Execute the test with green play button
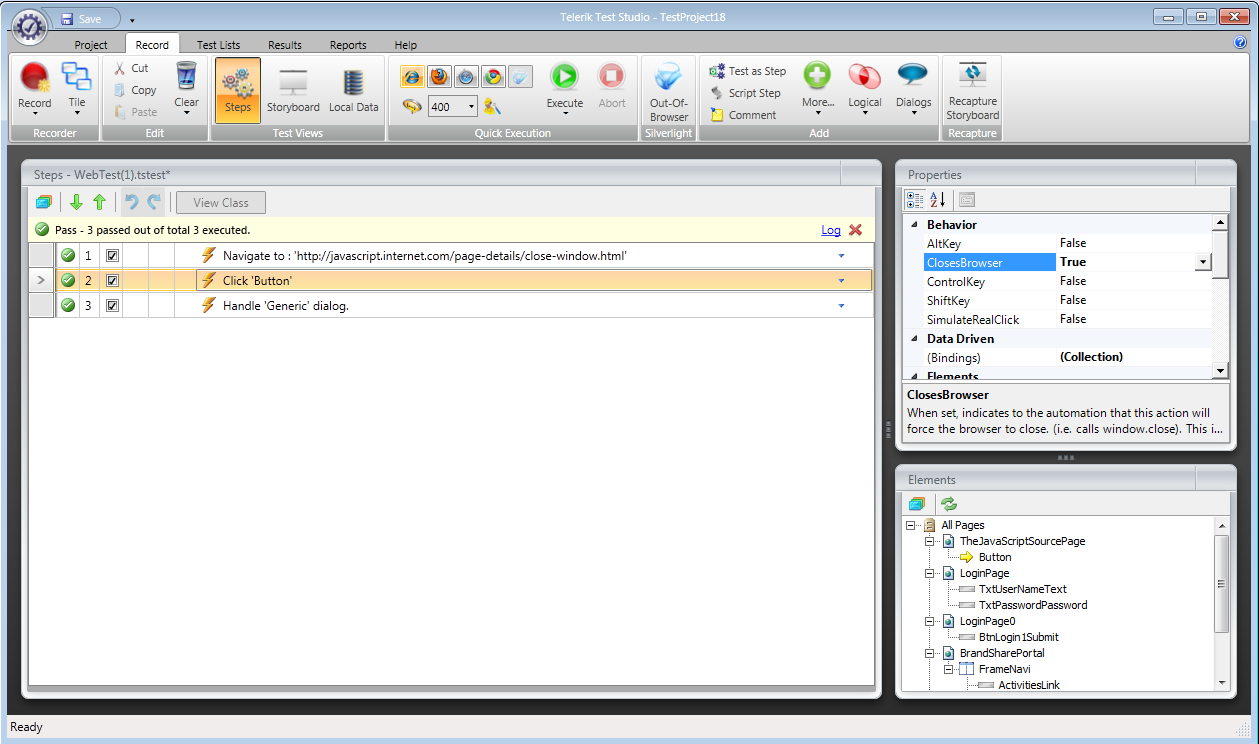This screenshot has width=1259, height=744. [x=565, y=77]
